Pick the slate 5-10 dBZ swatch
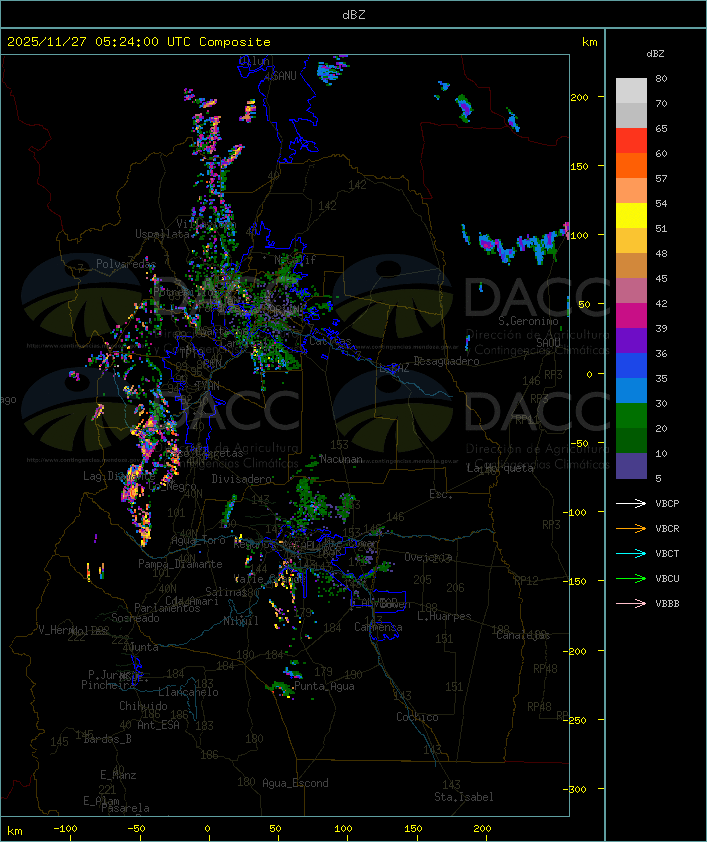Viewport: 707px width, 842px height. pos(631,466)
